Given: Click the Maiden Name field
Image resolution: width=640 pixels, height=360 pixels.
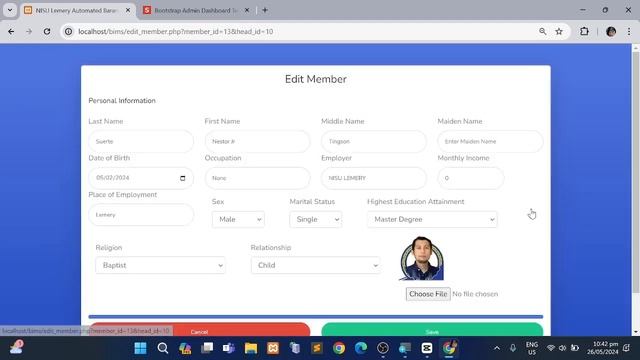Looking at the screenshot, I should tap(490, 141).
